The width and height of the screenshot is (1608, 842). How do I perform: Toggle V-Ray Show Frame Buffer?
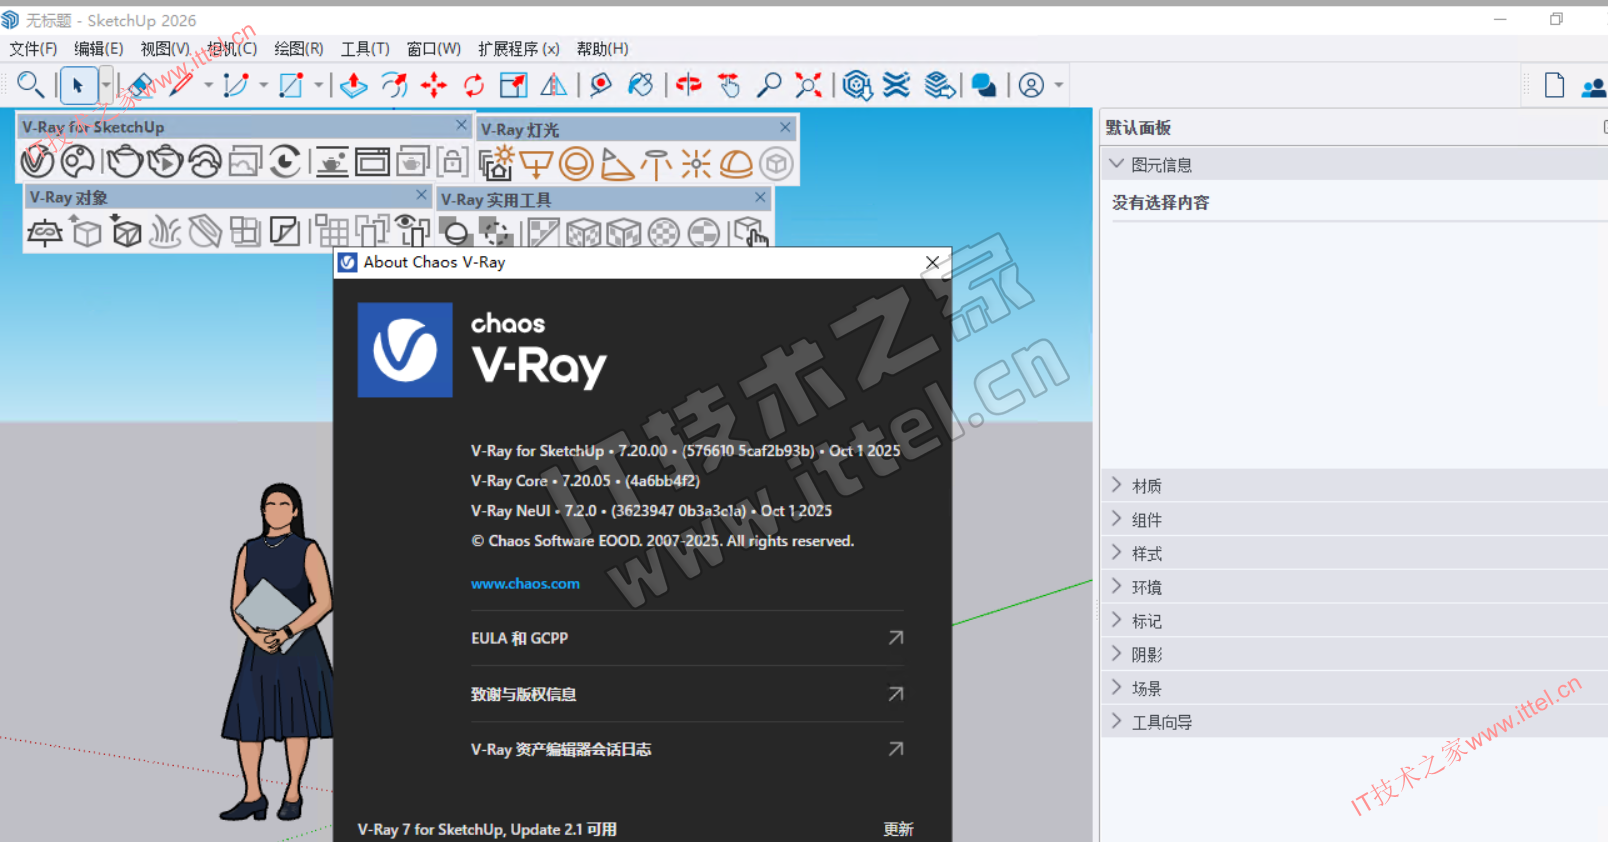pyautogui.click(x=372, y=162)
